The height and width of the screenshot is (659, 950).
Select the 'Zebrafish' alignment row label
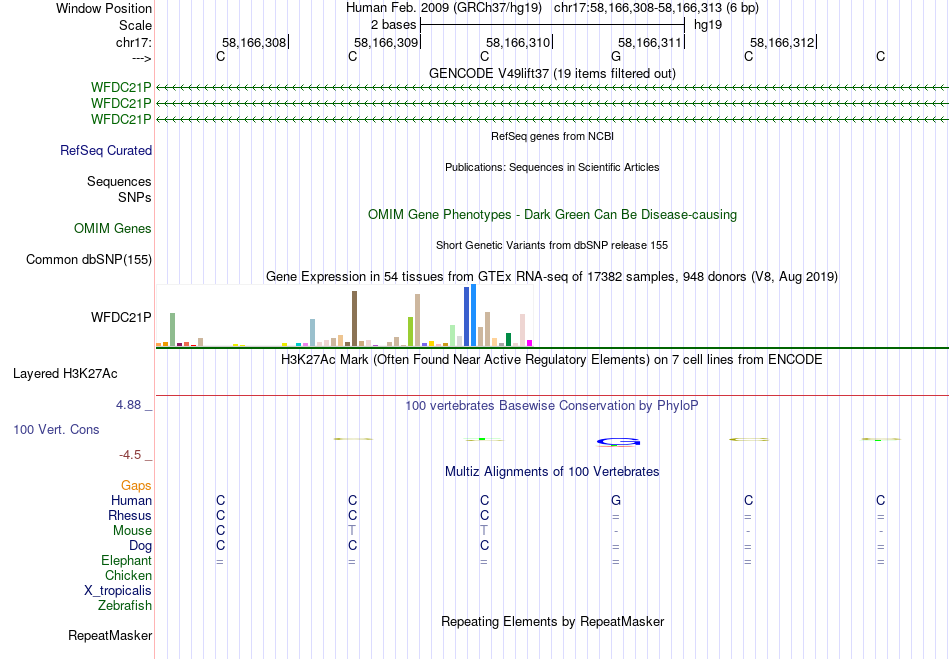pos(125,605)
